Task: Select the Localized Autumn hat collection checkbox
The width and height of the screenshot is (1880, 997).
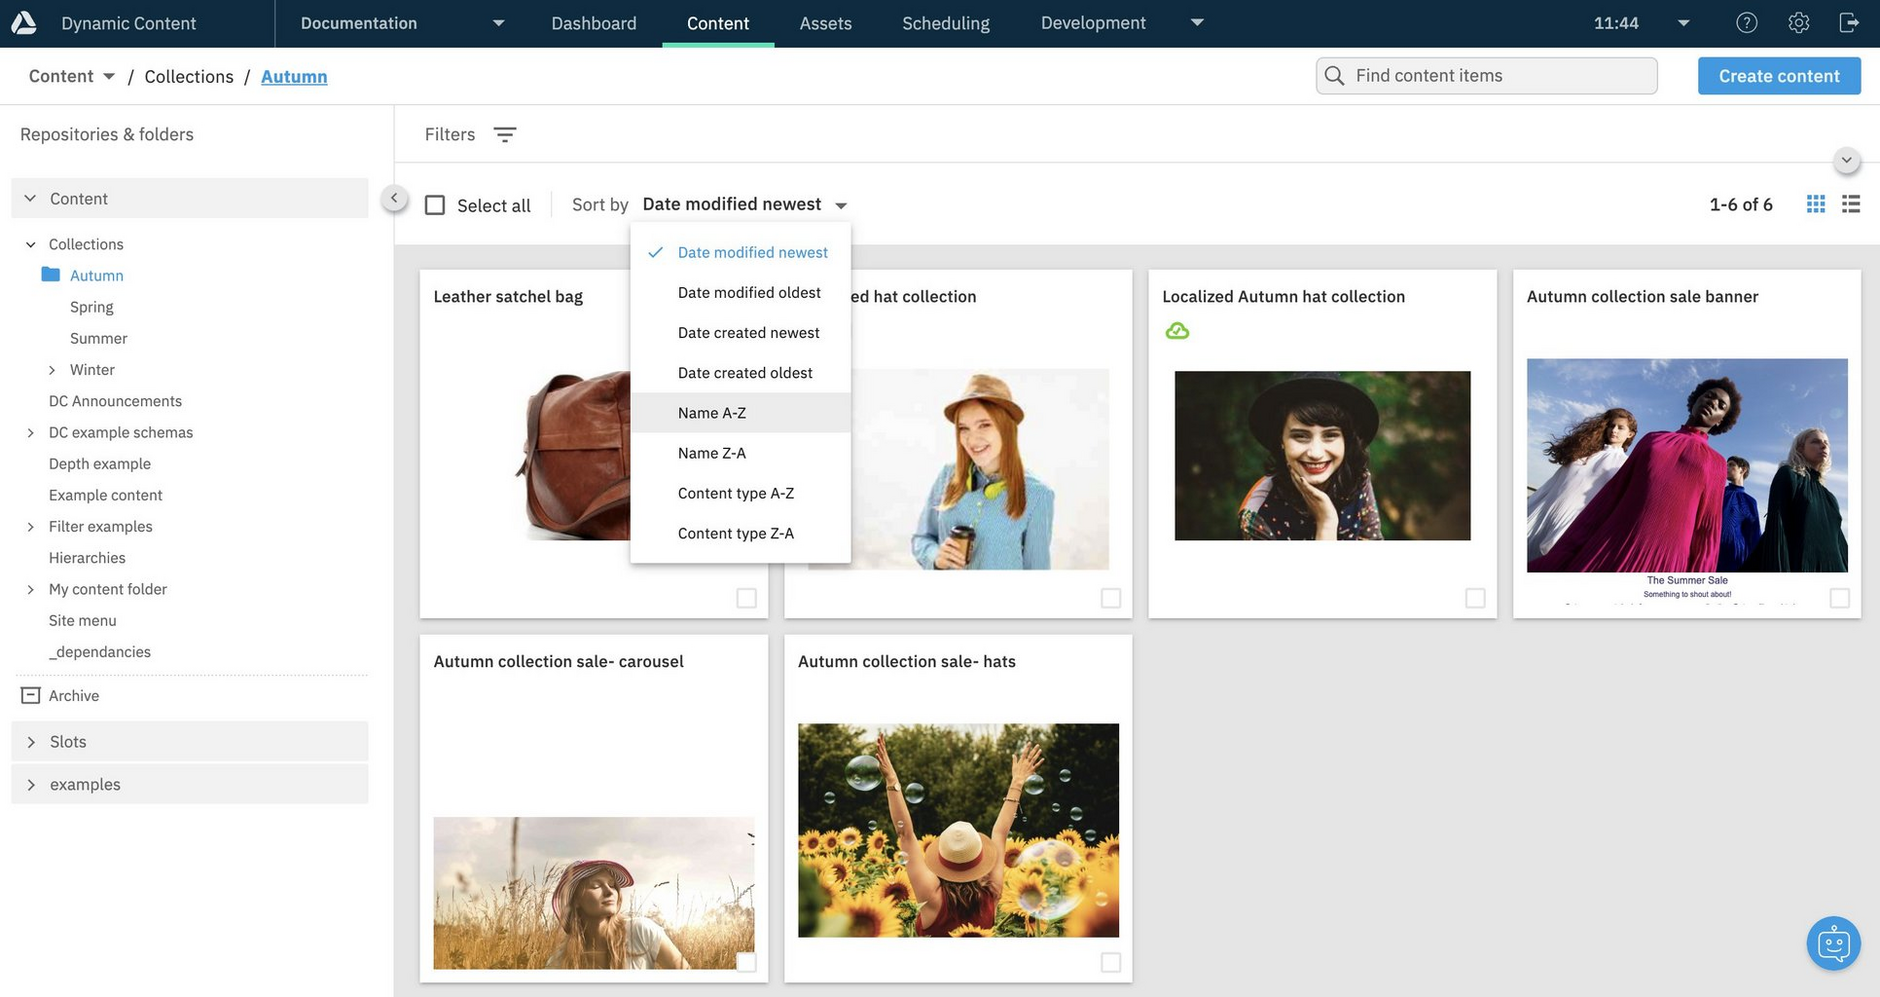Action: [1475, 598]
